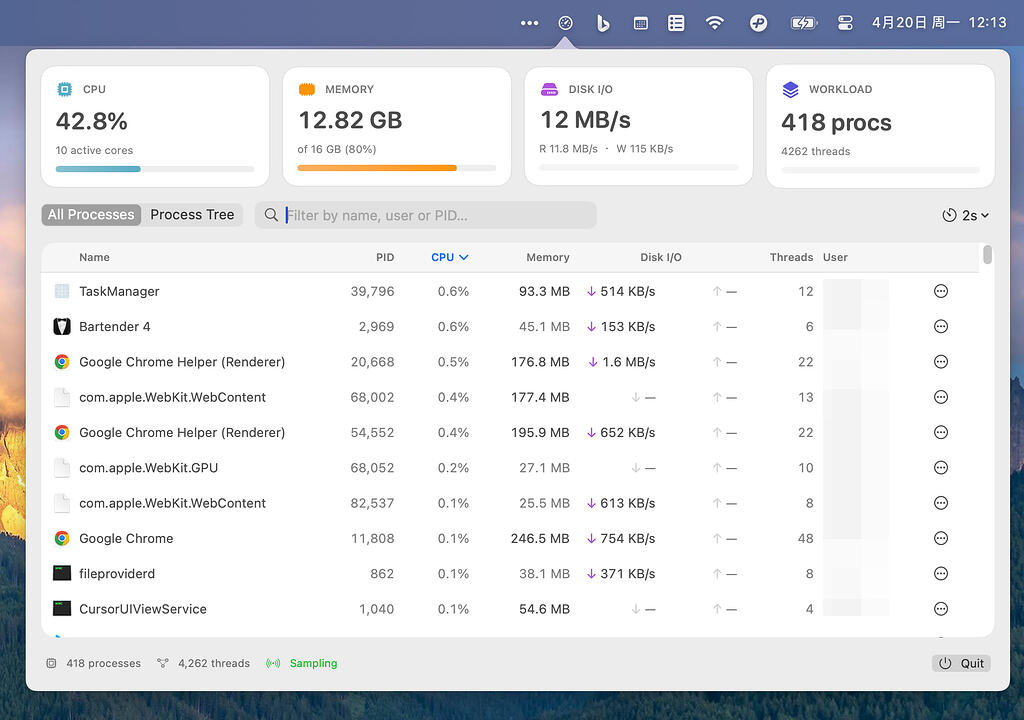The width and height of the screenshot is (1024, 720).
Task: Open more options for PID 20,668 row
Action: click(x=940, y=362)
